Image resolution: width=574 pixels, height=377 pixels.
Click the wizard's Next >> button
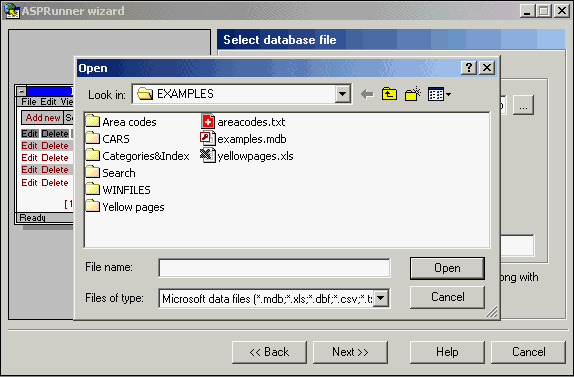(350, 352)
